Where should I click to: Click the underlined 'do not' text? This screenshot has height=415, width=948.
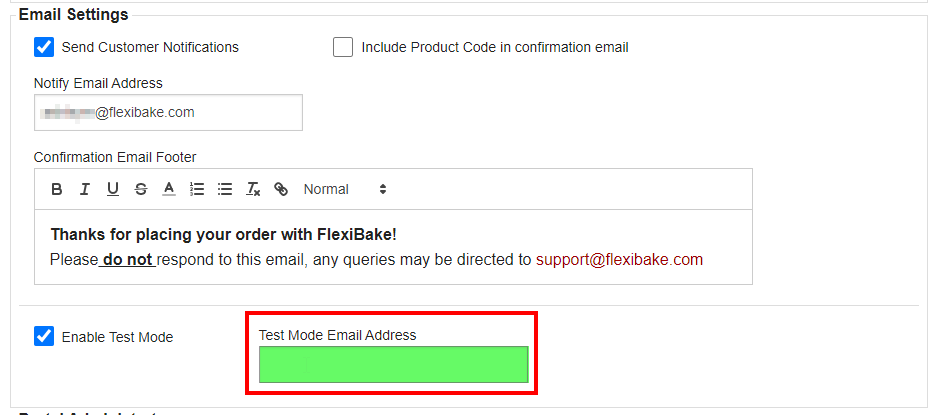tap(128, 260)
